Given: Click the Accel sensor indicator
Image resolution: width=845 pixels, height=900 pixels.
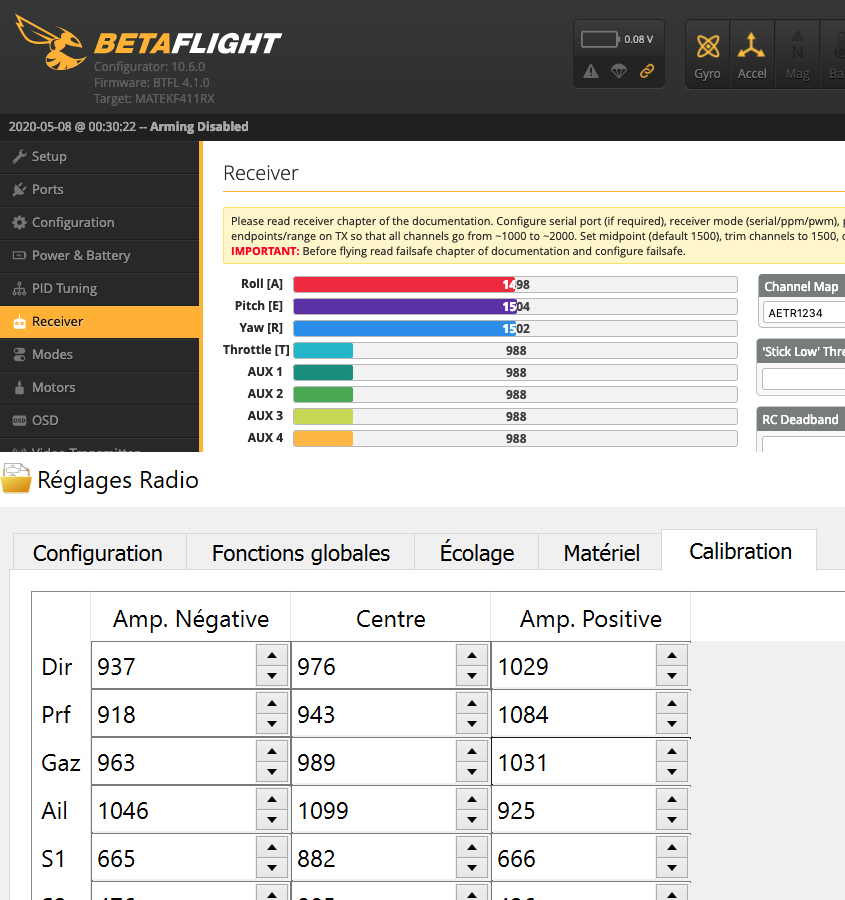Looking at the screenshot, I should coord(752,55).
